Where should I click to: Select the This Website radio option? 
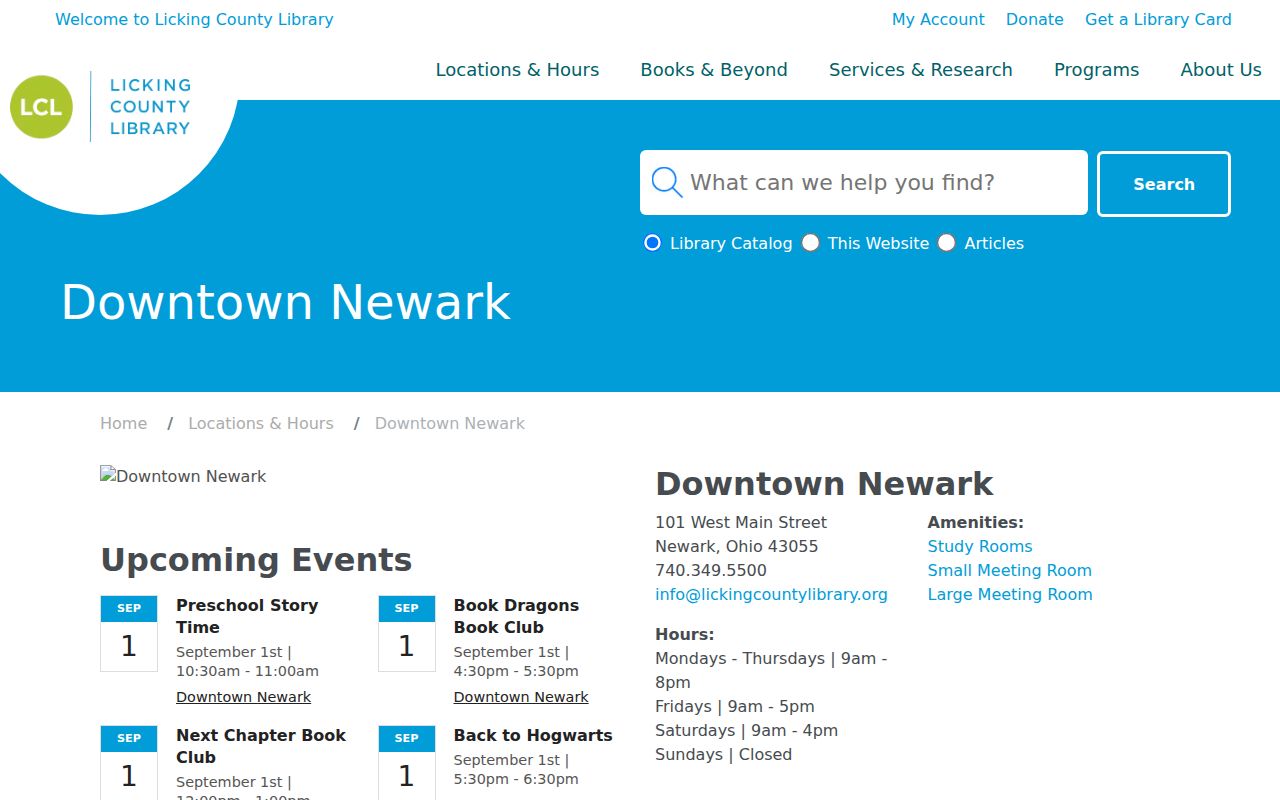click(810, 243)
